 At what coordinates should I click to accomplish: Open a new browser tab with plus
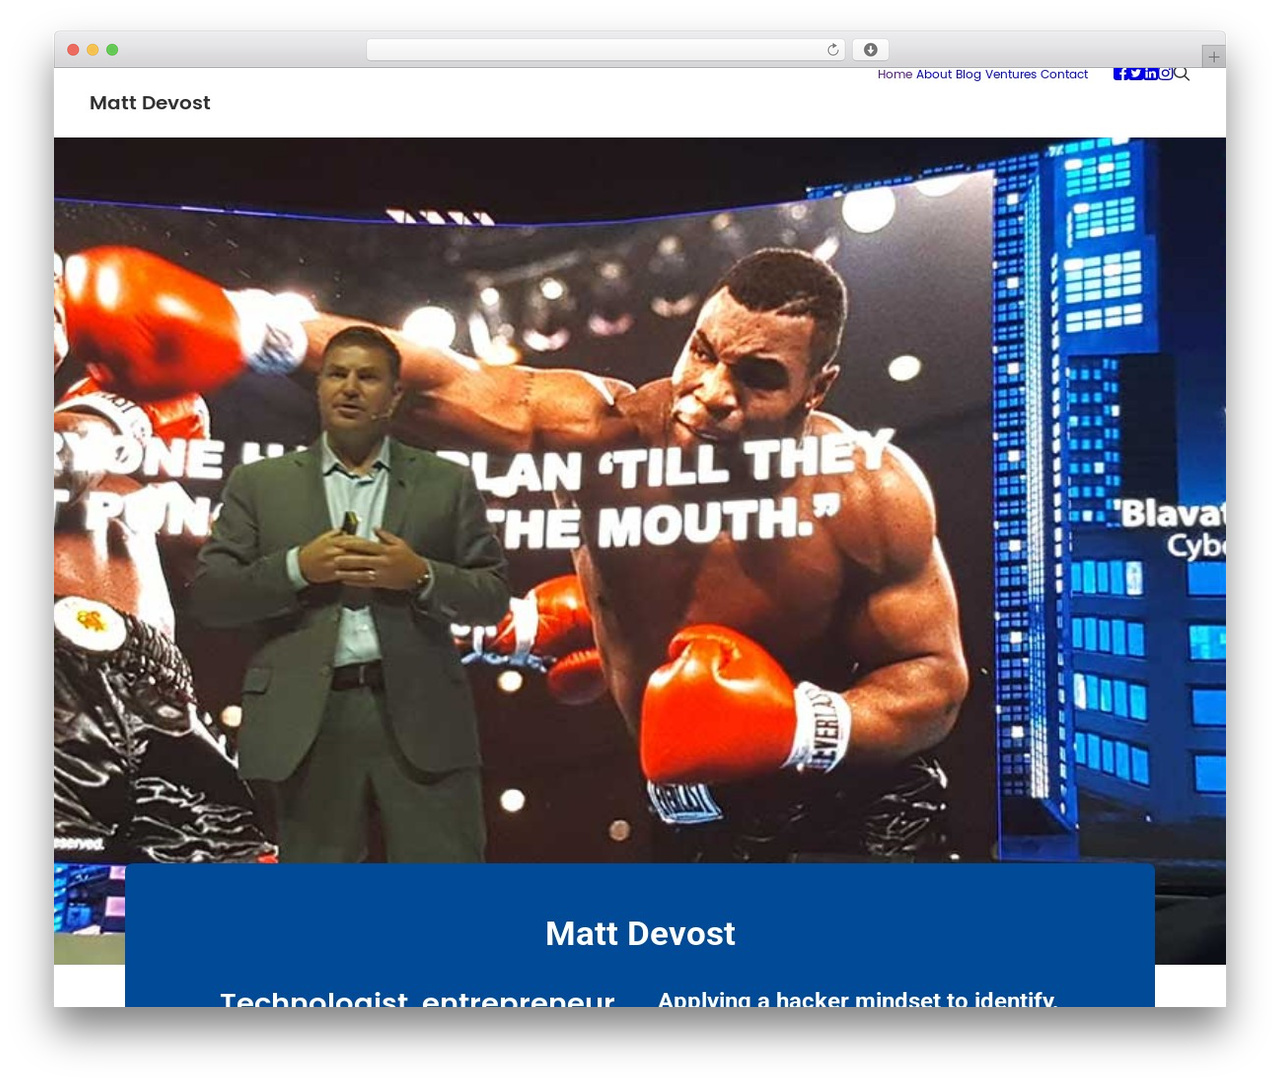1214,57
